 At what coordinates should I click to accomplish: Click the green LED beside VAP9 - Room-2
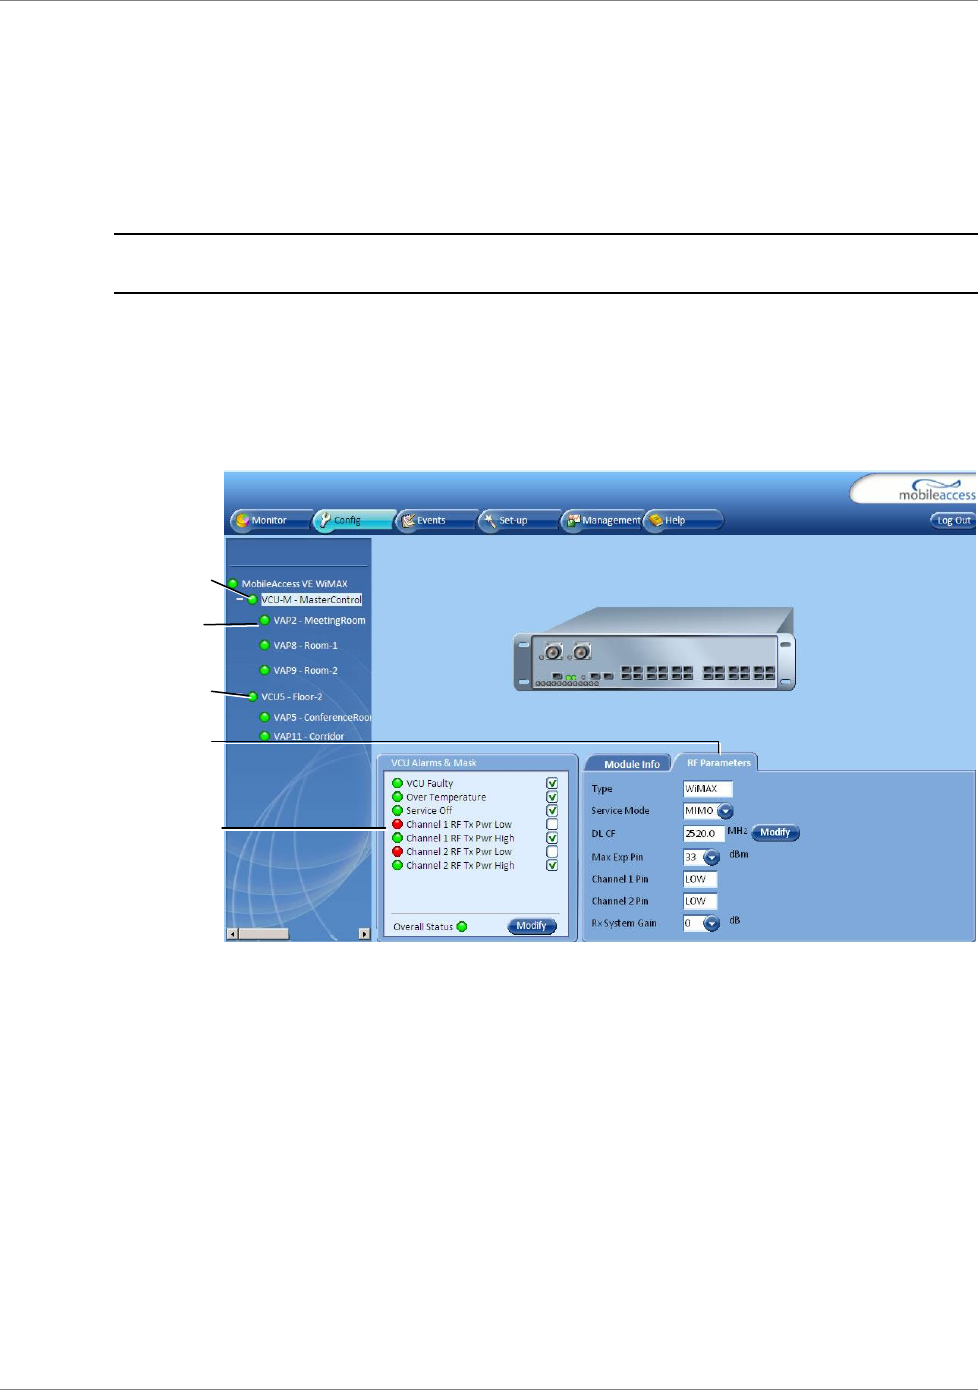coord(265,671)
